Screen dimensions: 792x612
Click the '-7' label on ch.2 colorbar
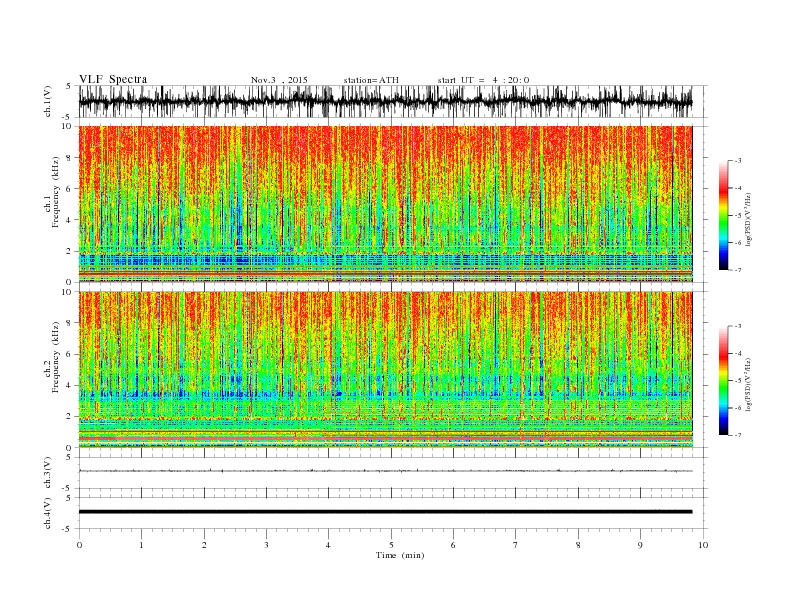tap(738, 435)
